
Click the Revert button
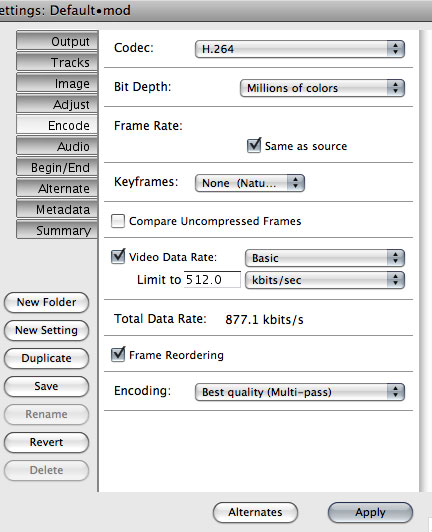[46, 442]
